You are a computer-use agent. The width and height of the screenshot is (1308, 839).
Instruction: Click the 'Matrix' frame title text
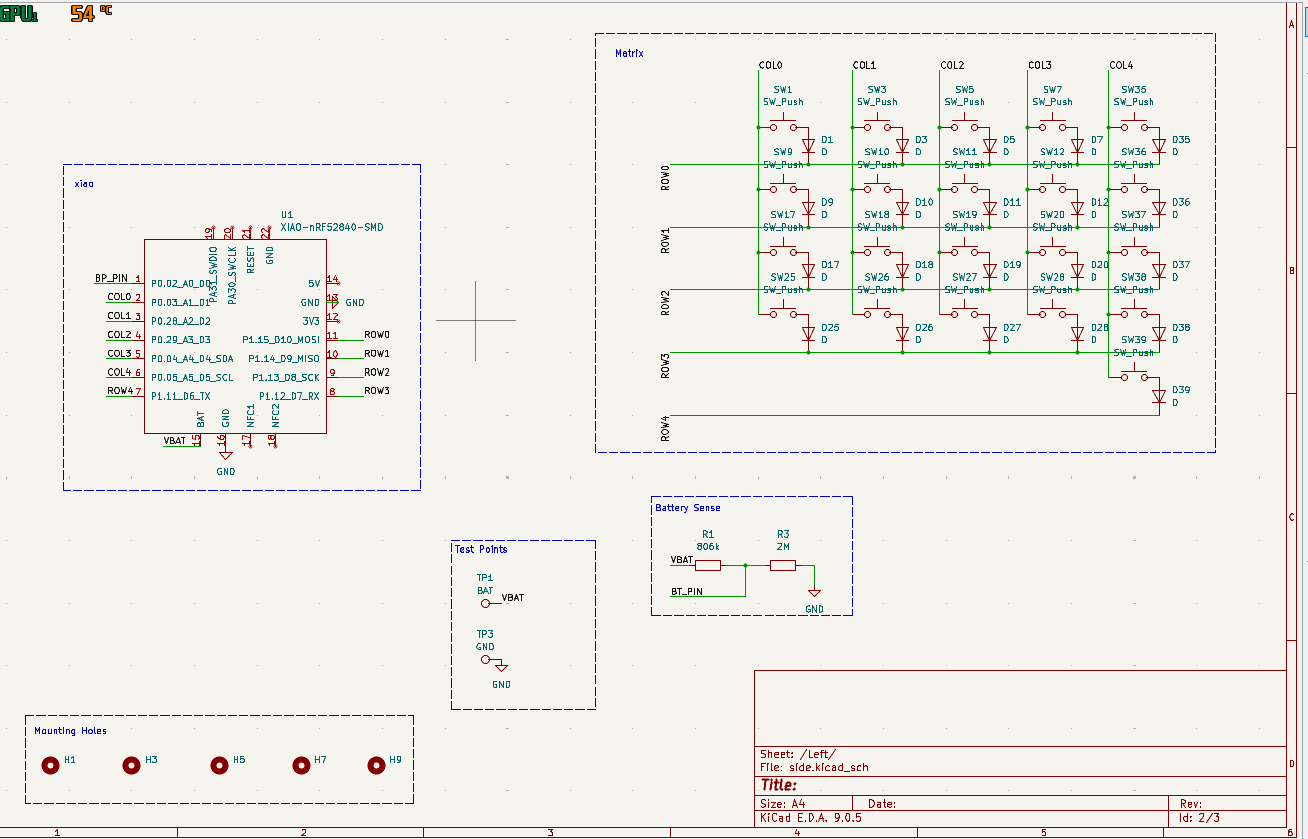click(629, 51)
